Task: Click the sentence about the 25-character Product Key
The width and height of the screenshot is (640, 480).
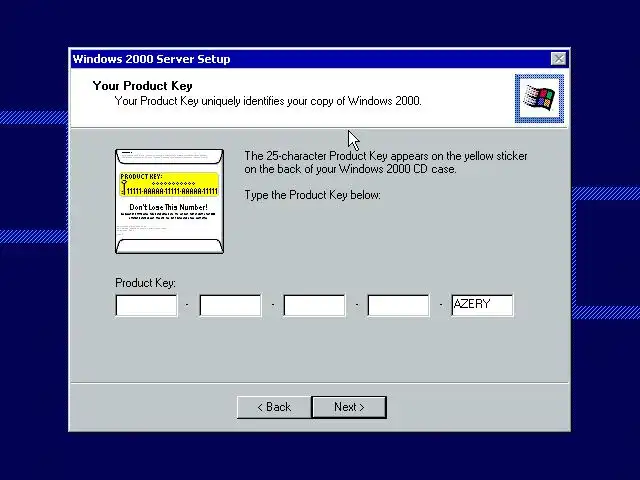Action: [386, 162]
